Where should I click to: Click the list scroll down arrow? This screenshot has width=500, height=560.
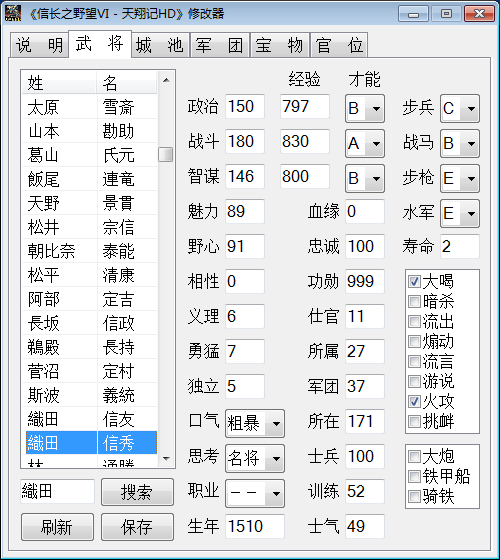[166, 458]
